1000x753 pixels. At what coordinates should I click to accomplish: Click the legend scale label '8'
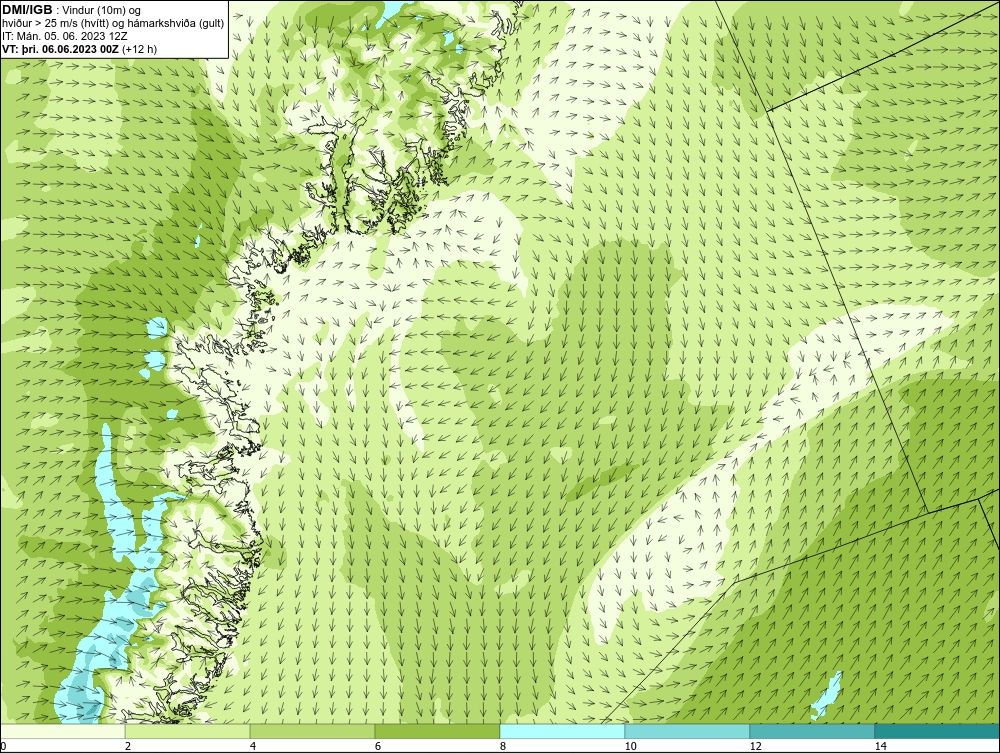point(503,746)
